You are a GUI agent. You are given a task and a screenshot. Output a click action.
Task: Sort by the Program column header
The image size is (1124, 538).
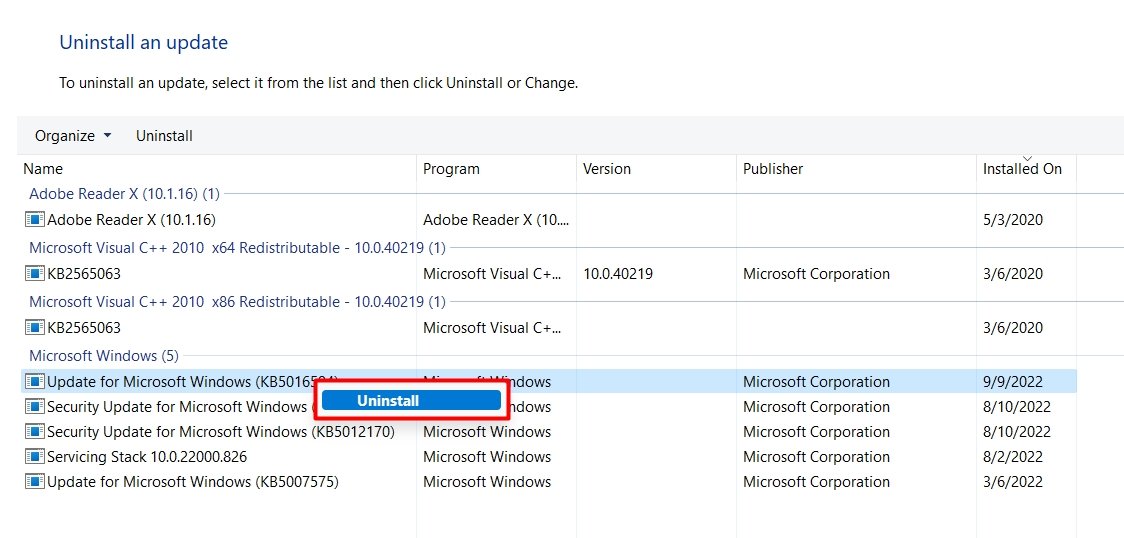(x=451, y=169)
